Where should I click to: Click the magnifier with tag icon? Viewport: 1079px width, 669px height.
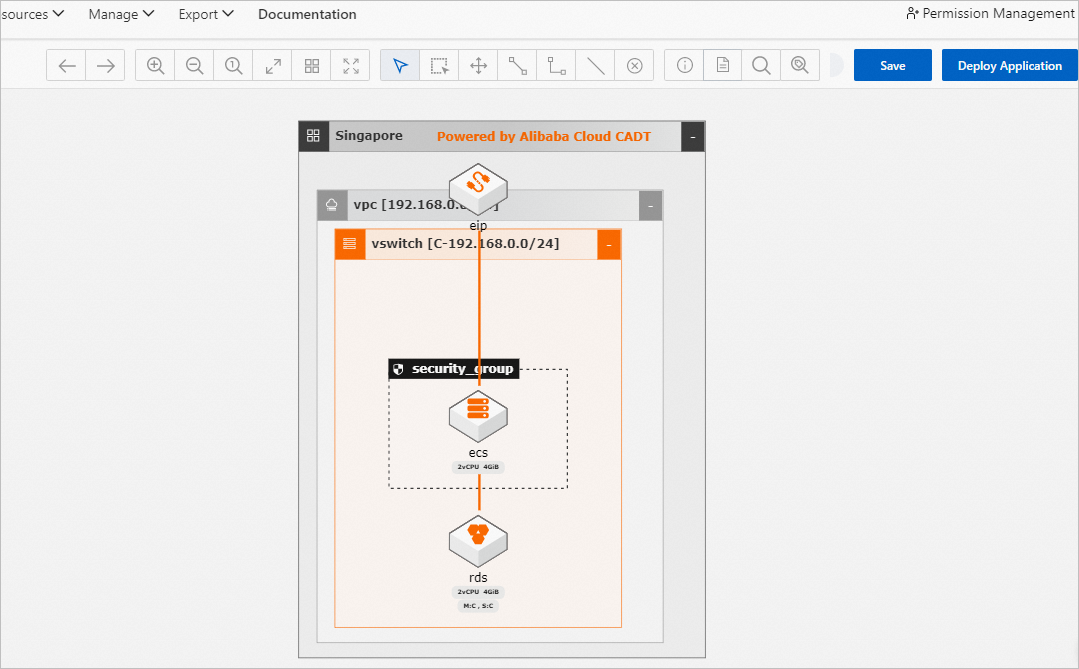pos(800,65)
